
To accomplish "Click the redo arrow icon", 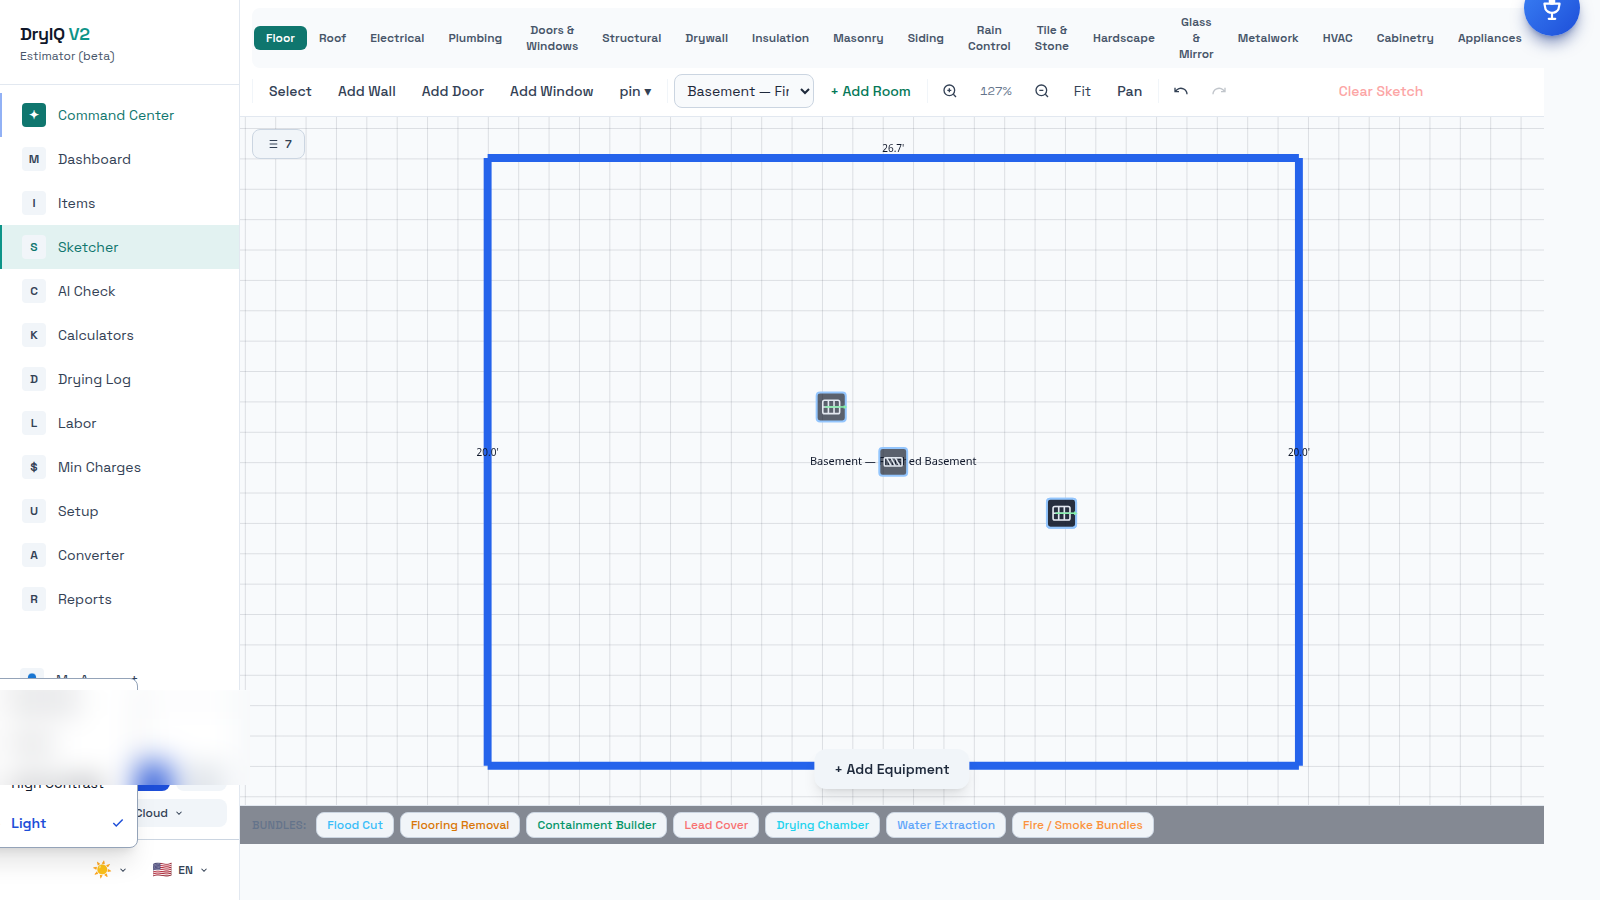I will [x=1219, y=91].
